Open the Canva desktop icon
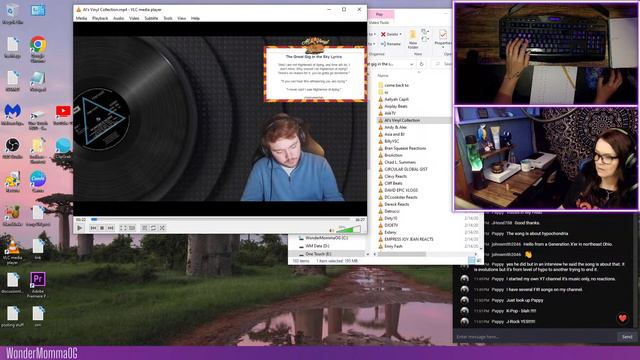 tap(38, 182)
